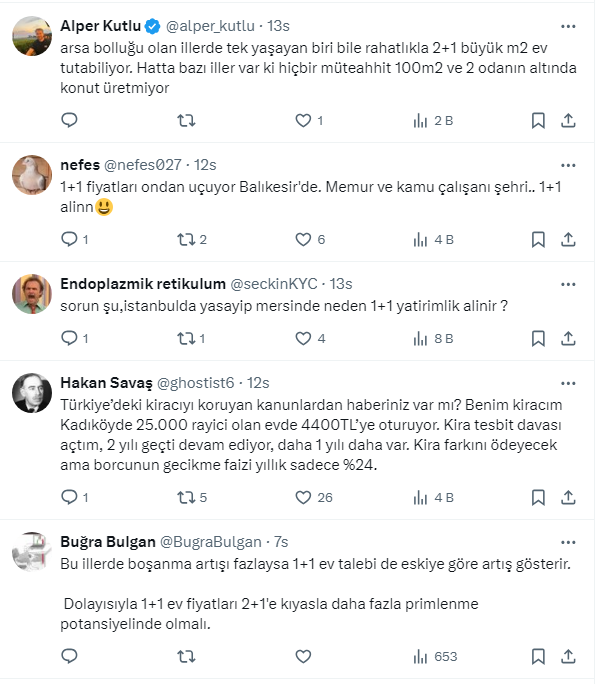Open more options on nefes's tweet
The image size is (600, 684).
(568, 164)
